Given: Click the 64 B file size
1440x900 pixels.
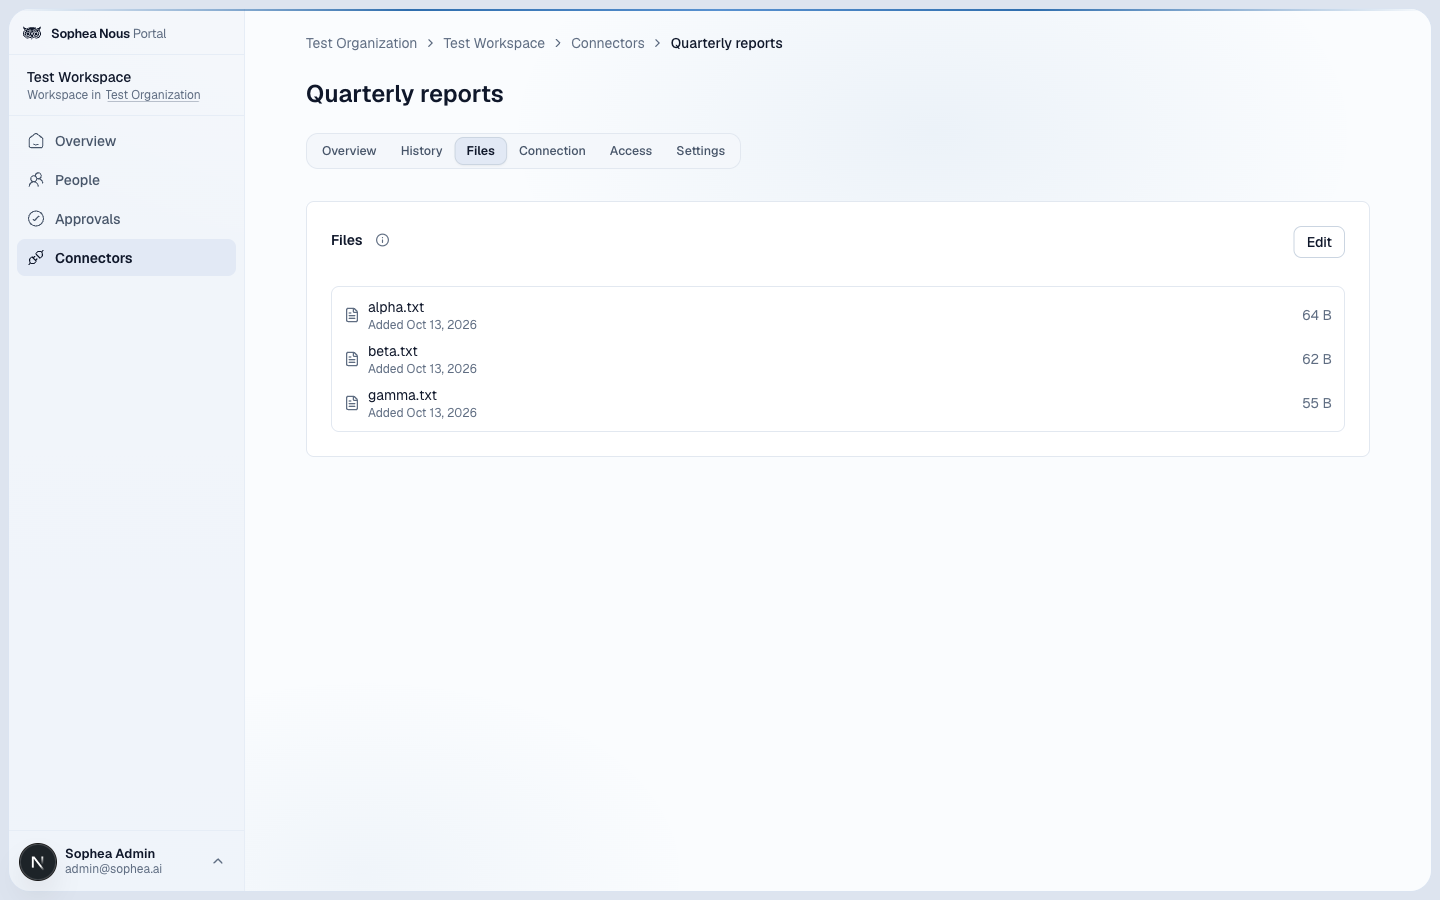Looking at the screenshot, I should click(1316, 315).
